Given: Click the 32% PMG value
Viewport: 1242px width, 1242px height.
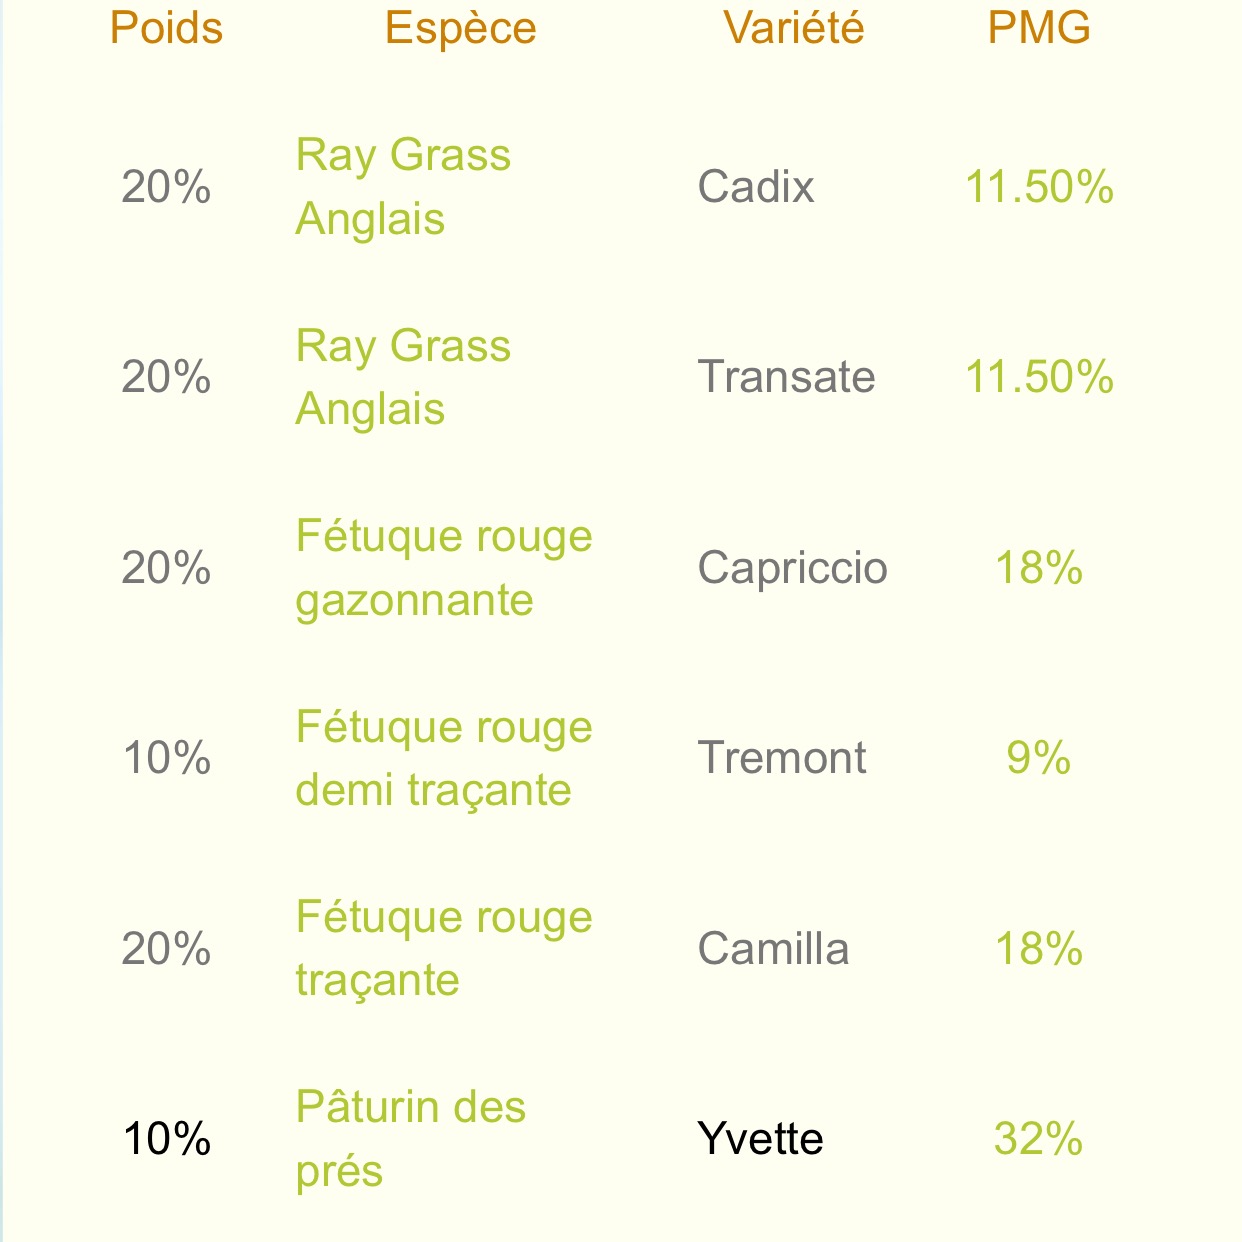Looking at the screenshot, I should (x=1038, y=1139).
